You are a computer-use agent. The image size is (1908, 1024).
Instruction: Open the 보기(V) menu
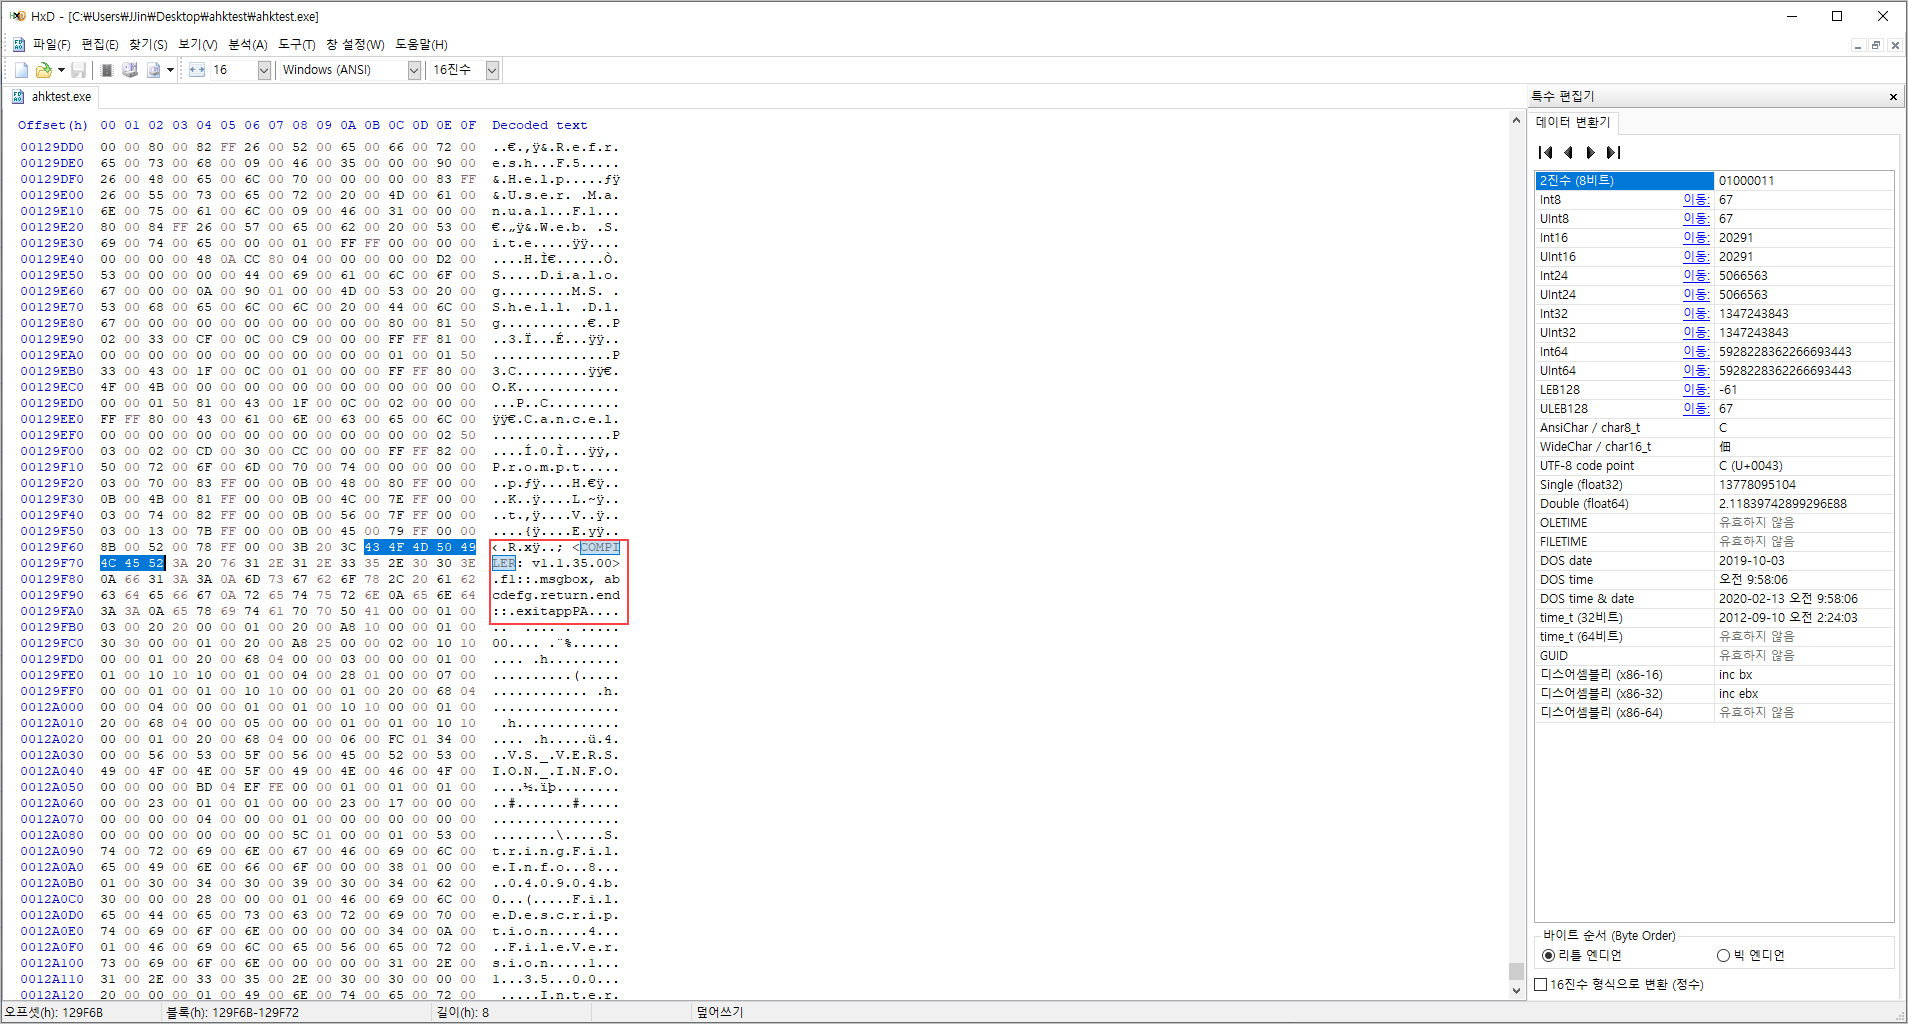(198, 44)
